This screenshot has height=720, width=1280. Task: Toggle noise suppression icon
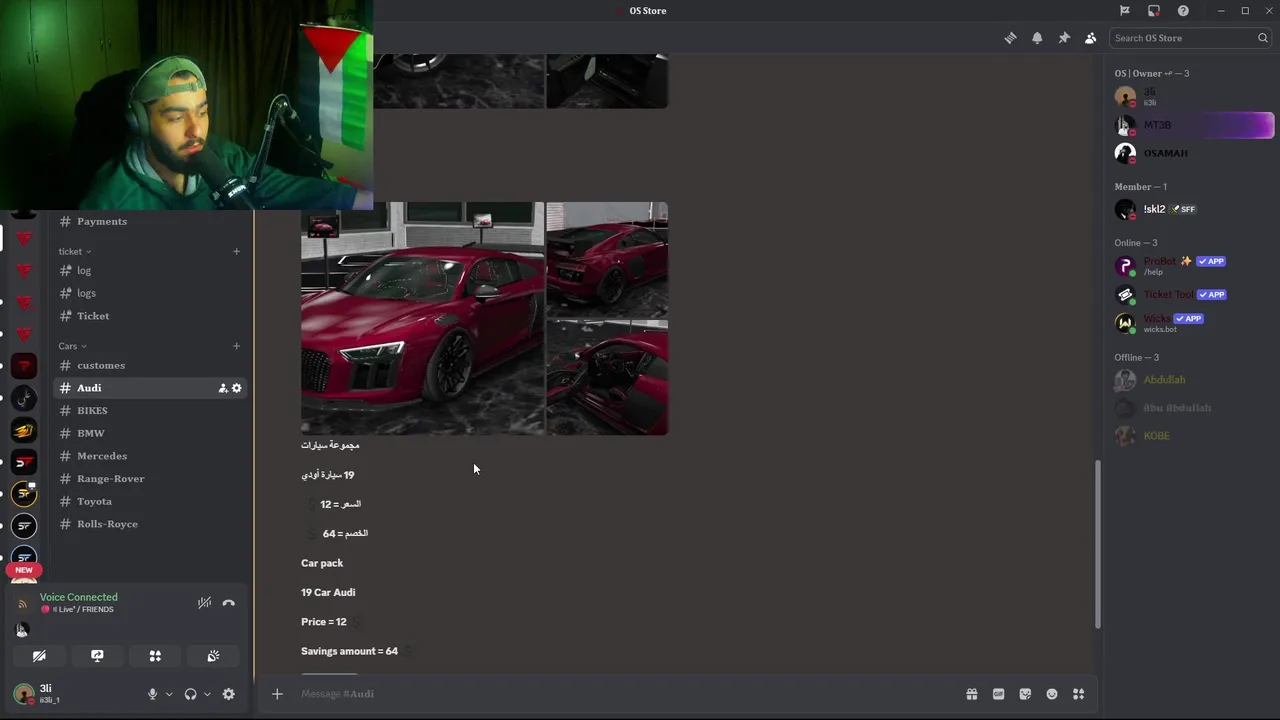coord(204,603)
